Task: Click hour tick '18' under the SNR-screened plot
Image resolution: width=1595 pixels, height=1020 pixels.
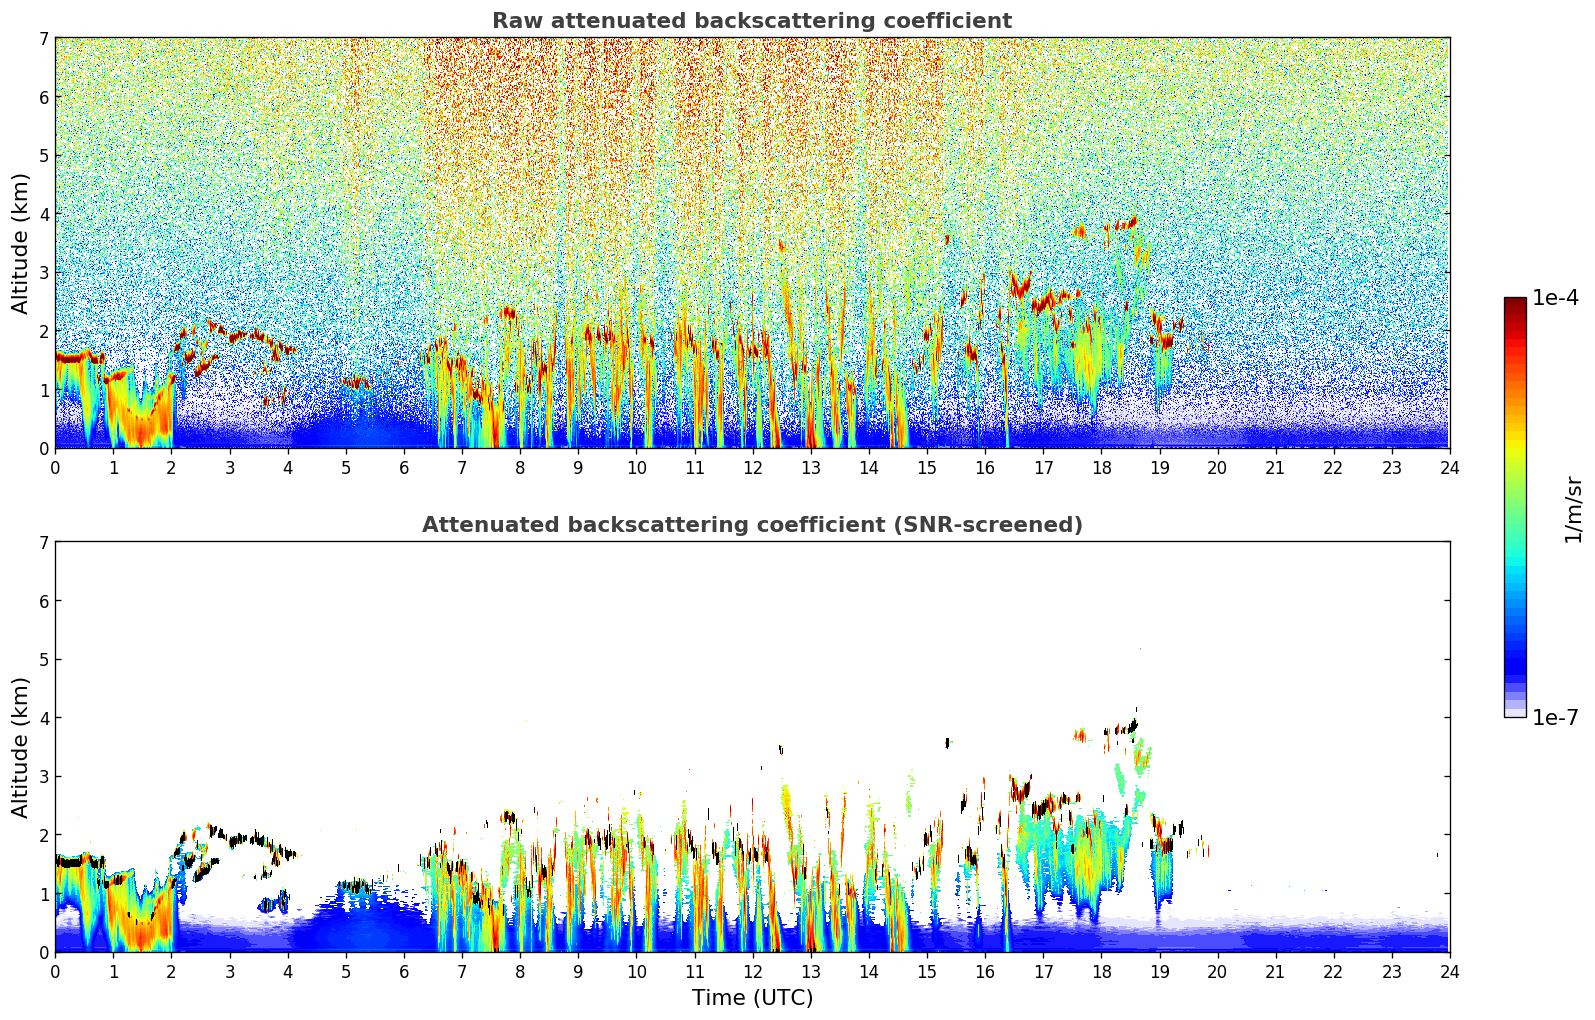Action: tap(1101, 971)
